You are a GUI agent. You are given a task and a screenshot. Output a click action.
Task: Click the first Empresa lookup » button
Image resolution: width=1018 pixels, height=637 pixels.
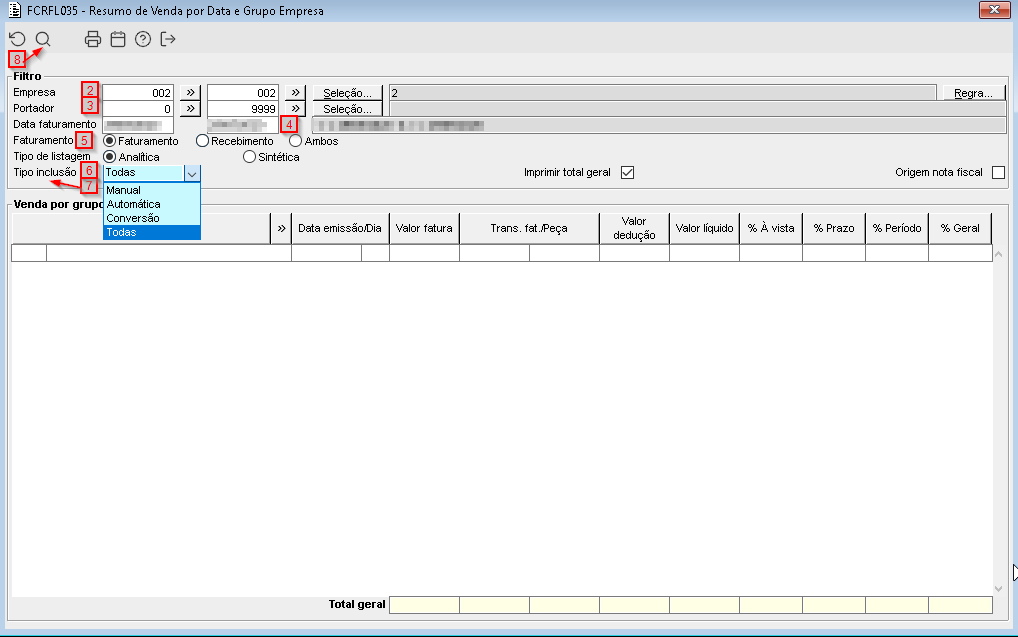coord(190,93)
